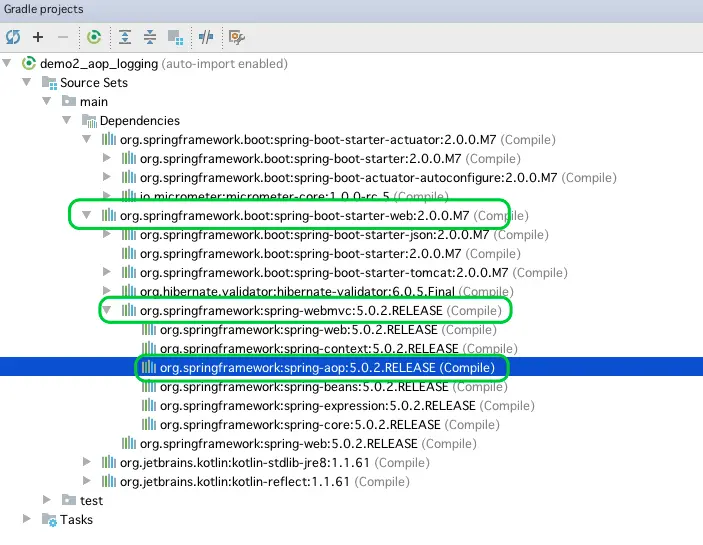The height and width of the screenshot is (545, 703).
Task: Click the Tasks folder gear icon
Action: 49,519
